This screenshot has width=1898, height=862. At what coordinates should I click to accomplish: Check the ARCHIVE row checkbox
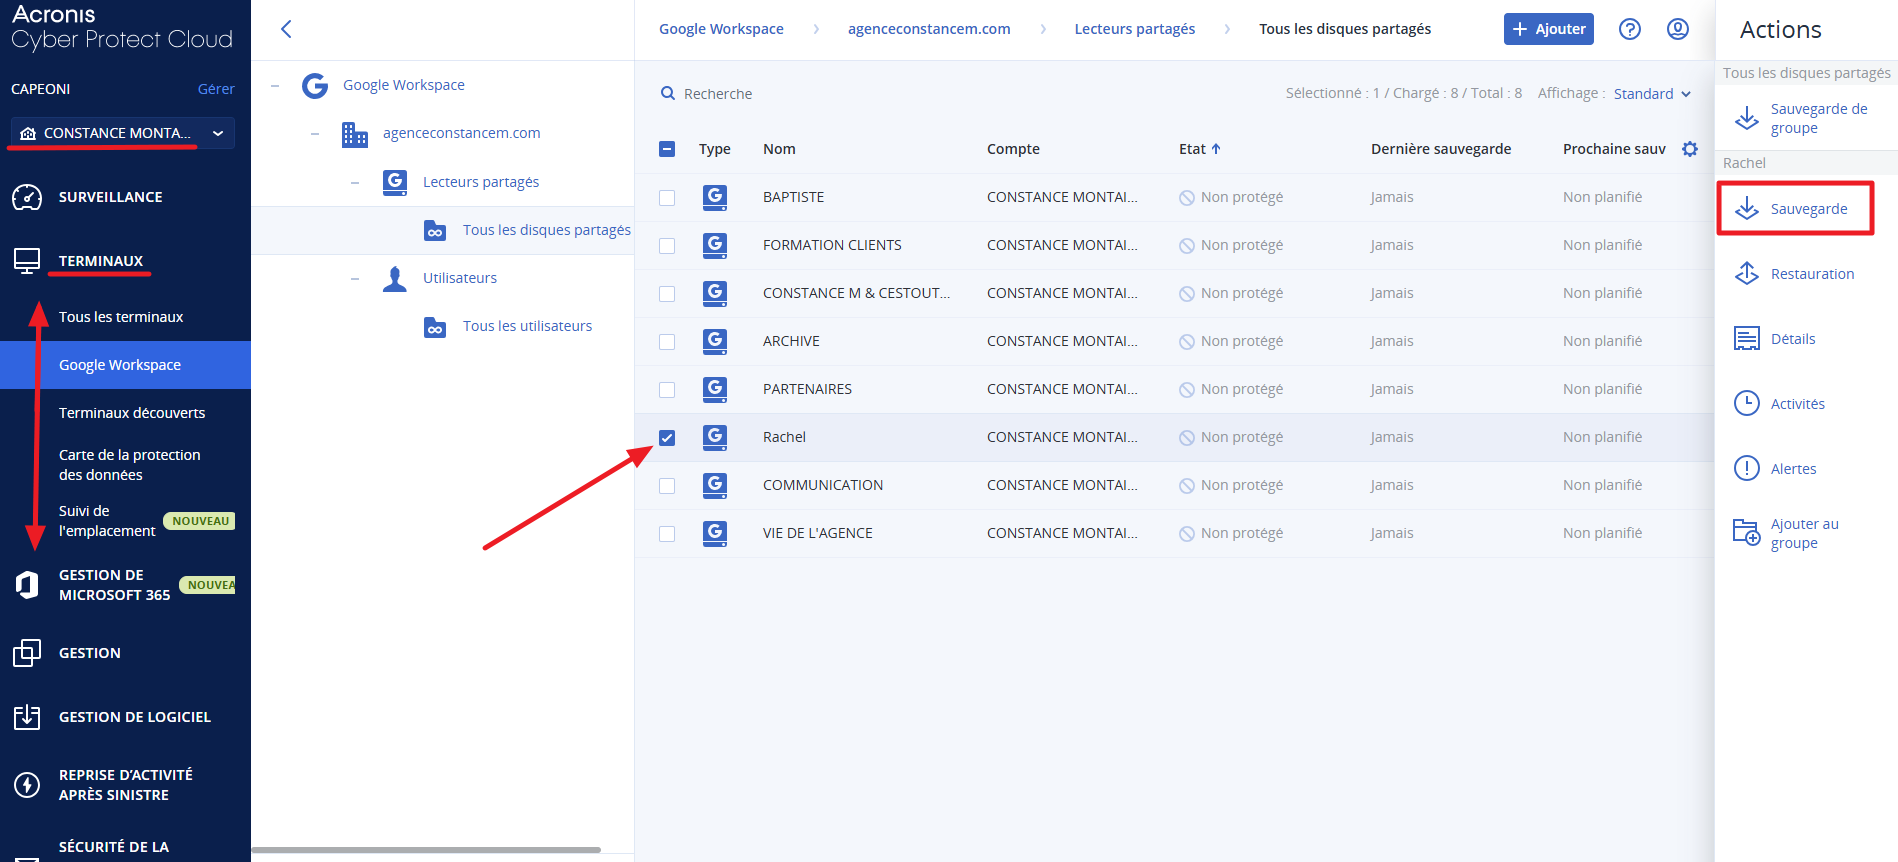click(x=667, y=342)
